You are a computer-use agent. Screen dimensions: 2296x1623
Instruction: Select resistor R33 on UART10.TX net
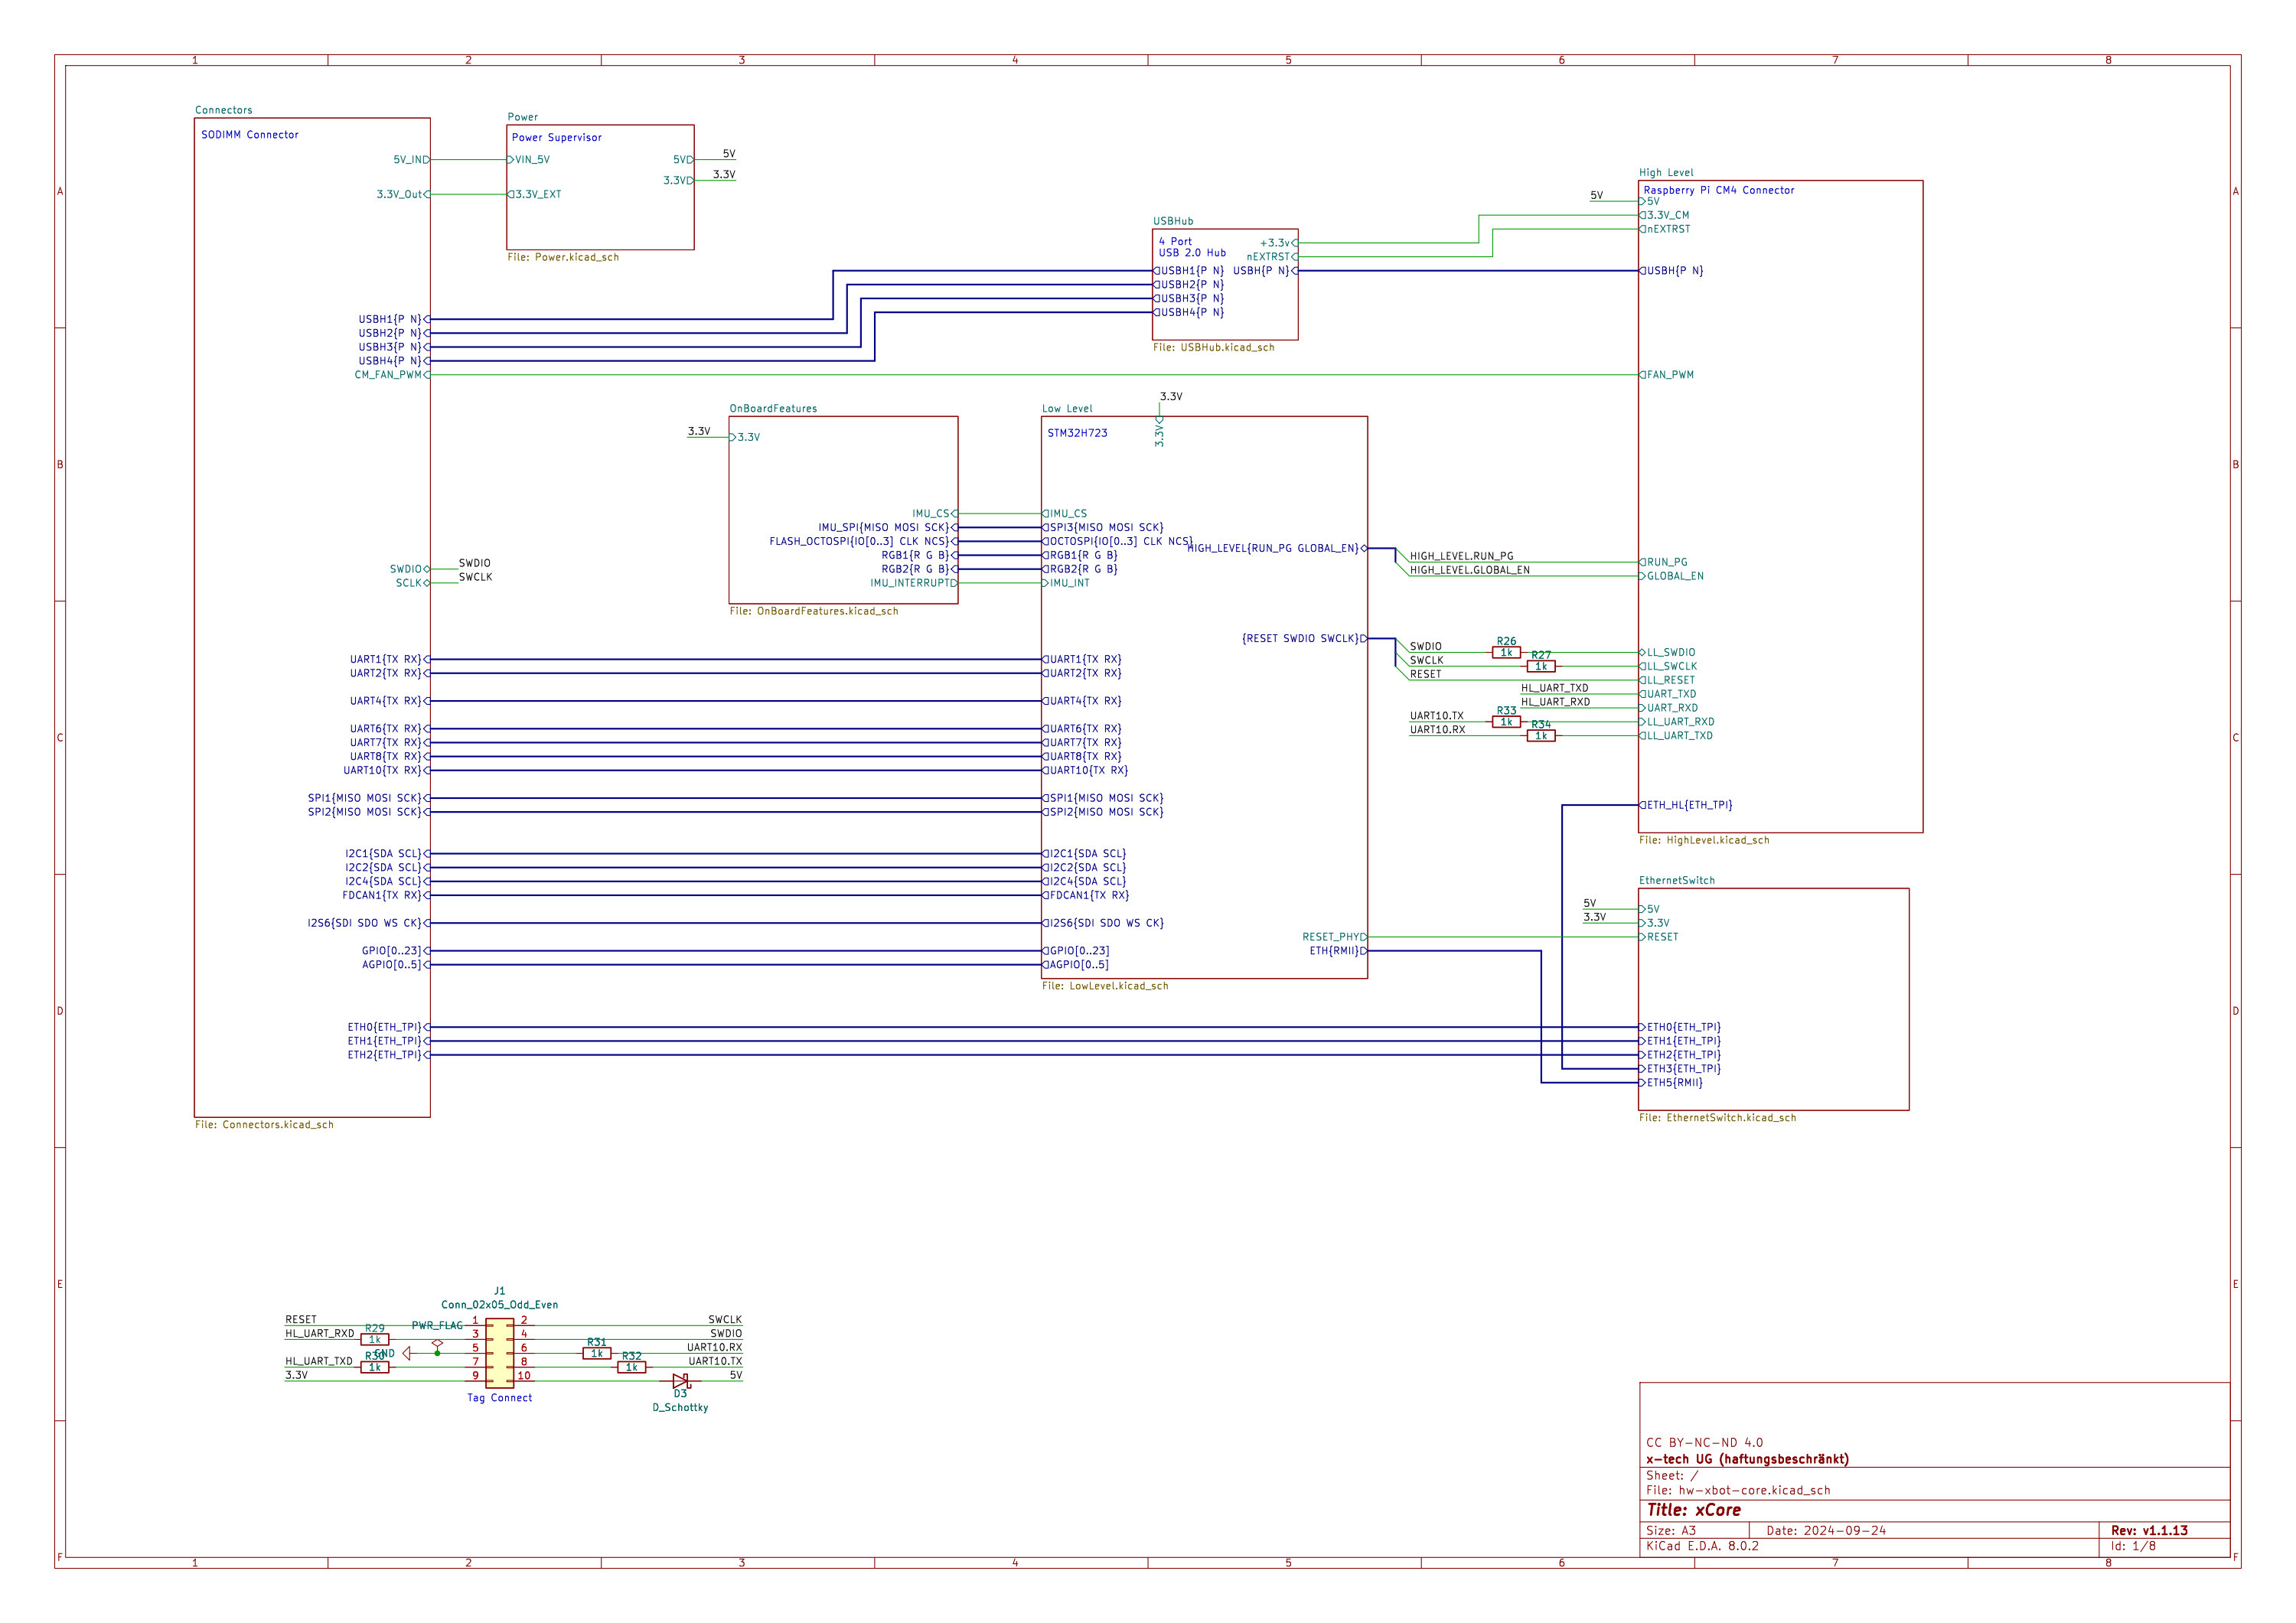pos(1506,722)
